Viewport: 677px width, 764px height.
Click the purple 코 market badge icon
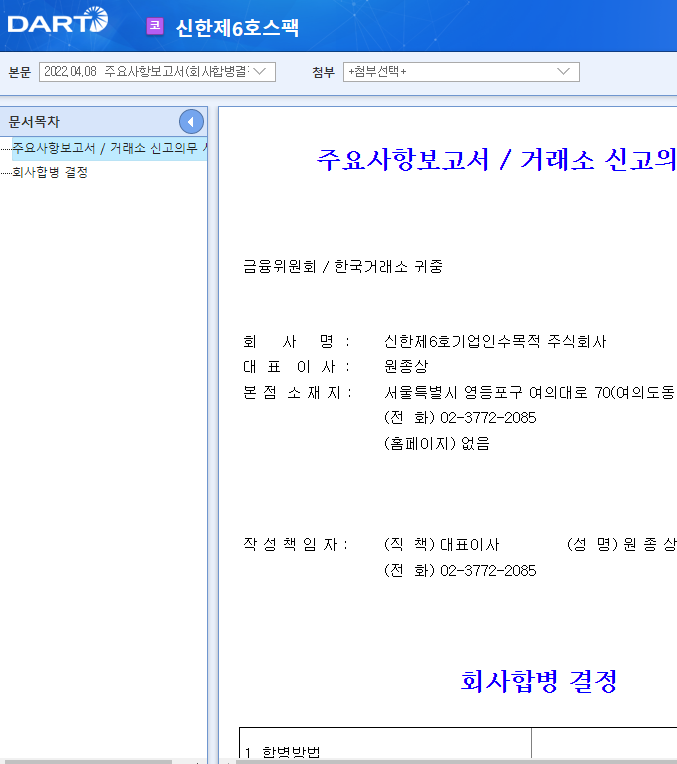(x=155, y=26)
